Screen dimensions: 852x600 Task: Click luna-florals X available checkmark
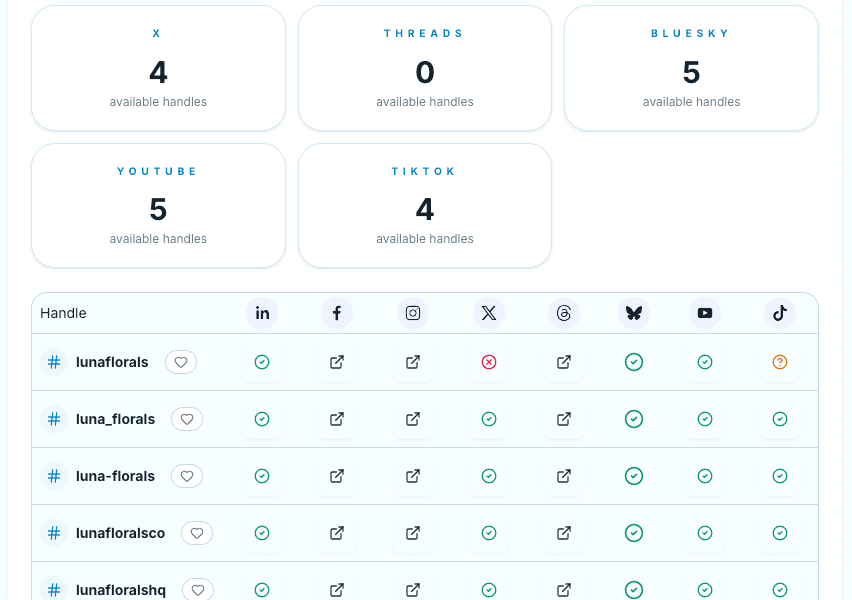(489, 476)
